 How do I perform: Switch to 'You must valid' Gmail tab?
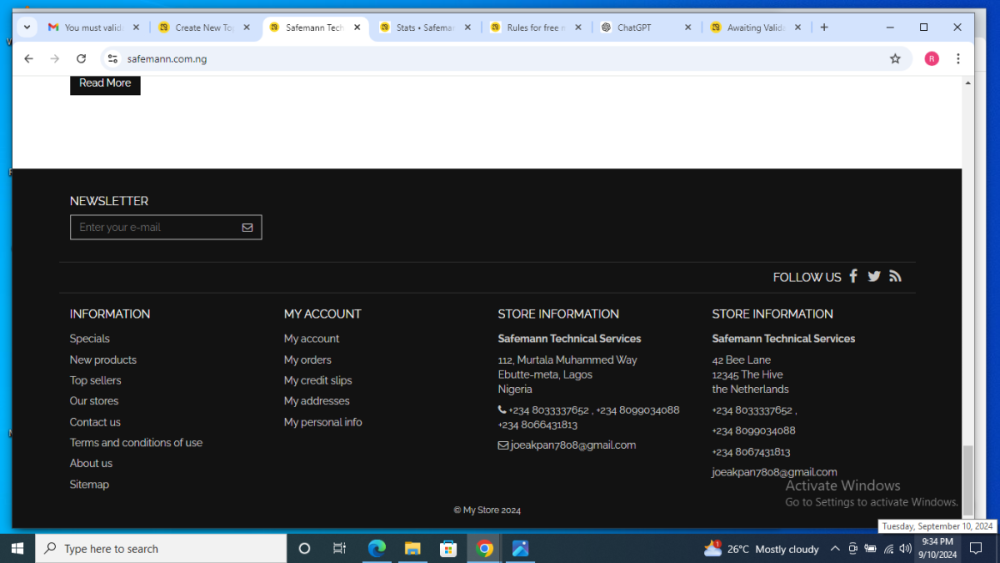[93, 27]
